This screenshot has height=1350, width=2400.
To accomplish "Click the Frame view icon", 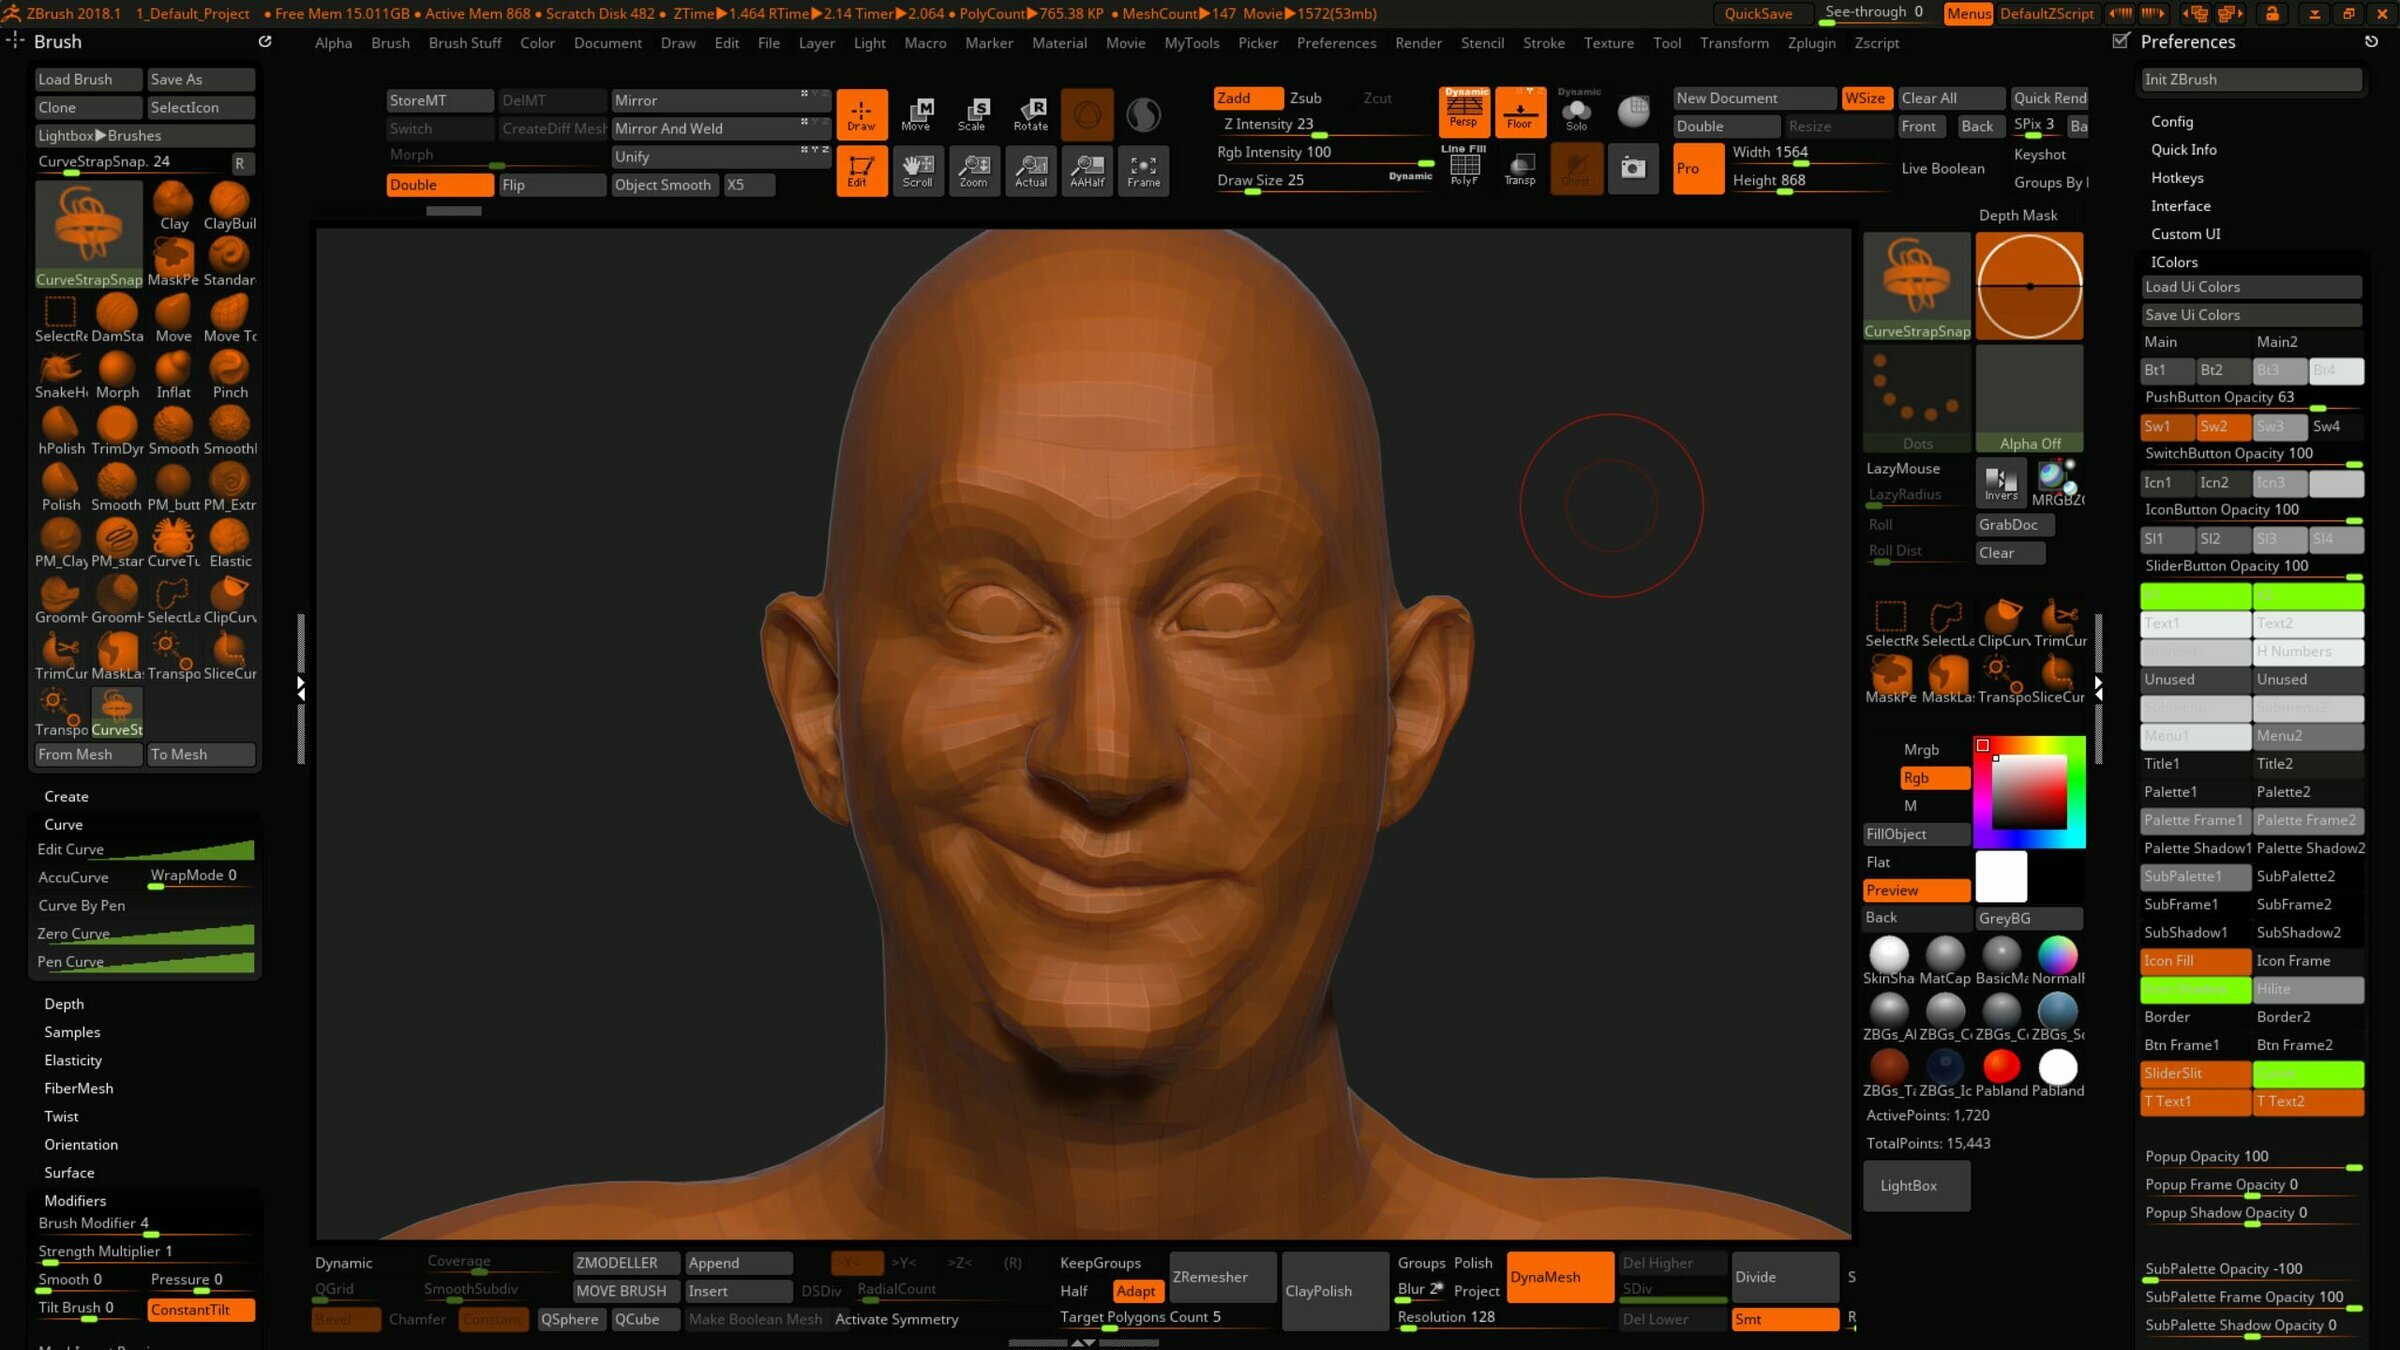I will click(1143, 170).
